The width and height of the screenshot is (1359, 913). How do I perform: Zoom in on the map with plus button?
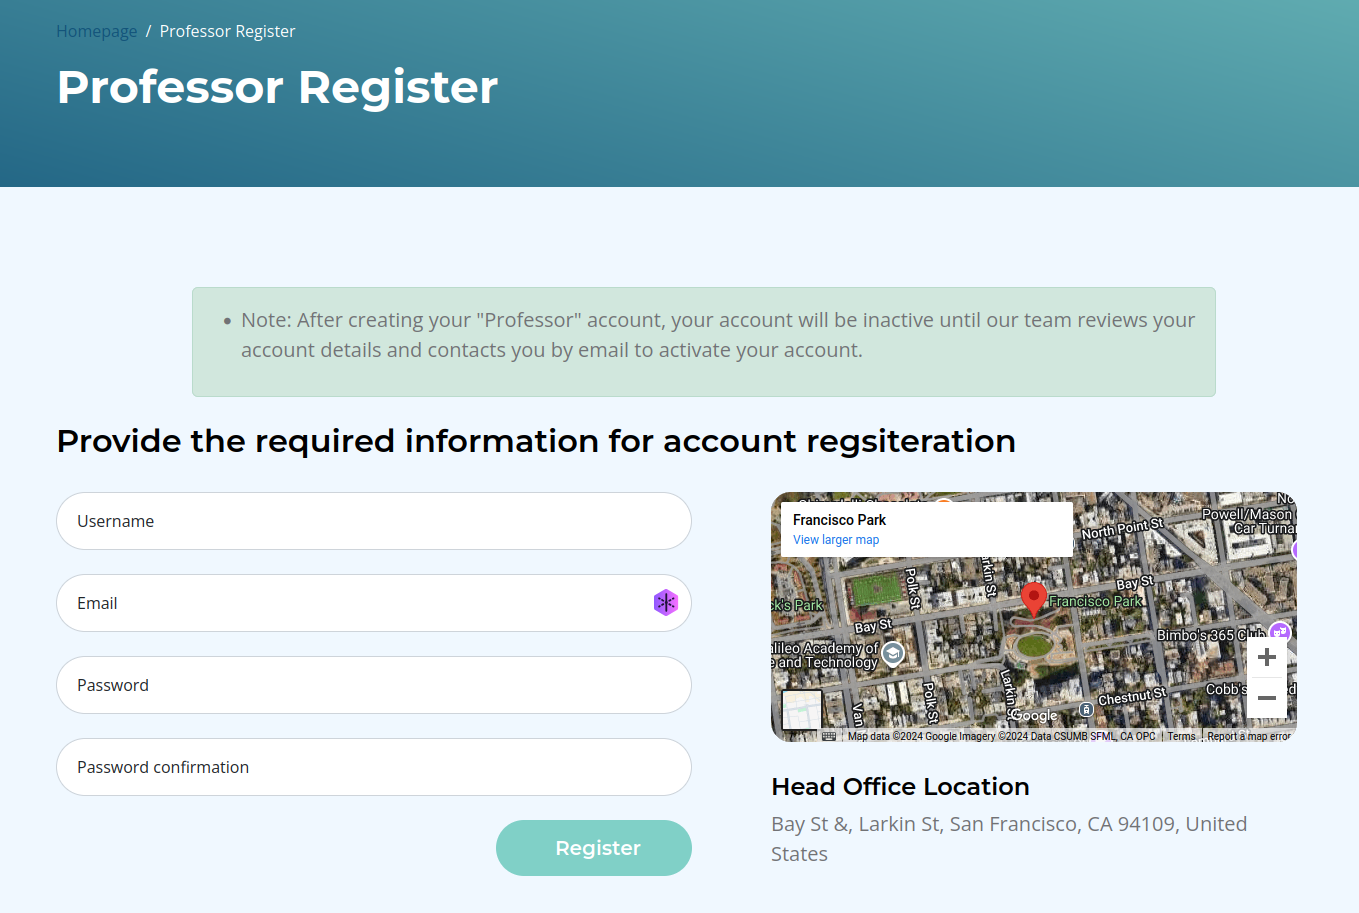(1266, 657)
